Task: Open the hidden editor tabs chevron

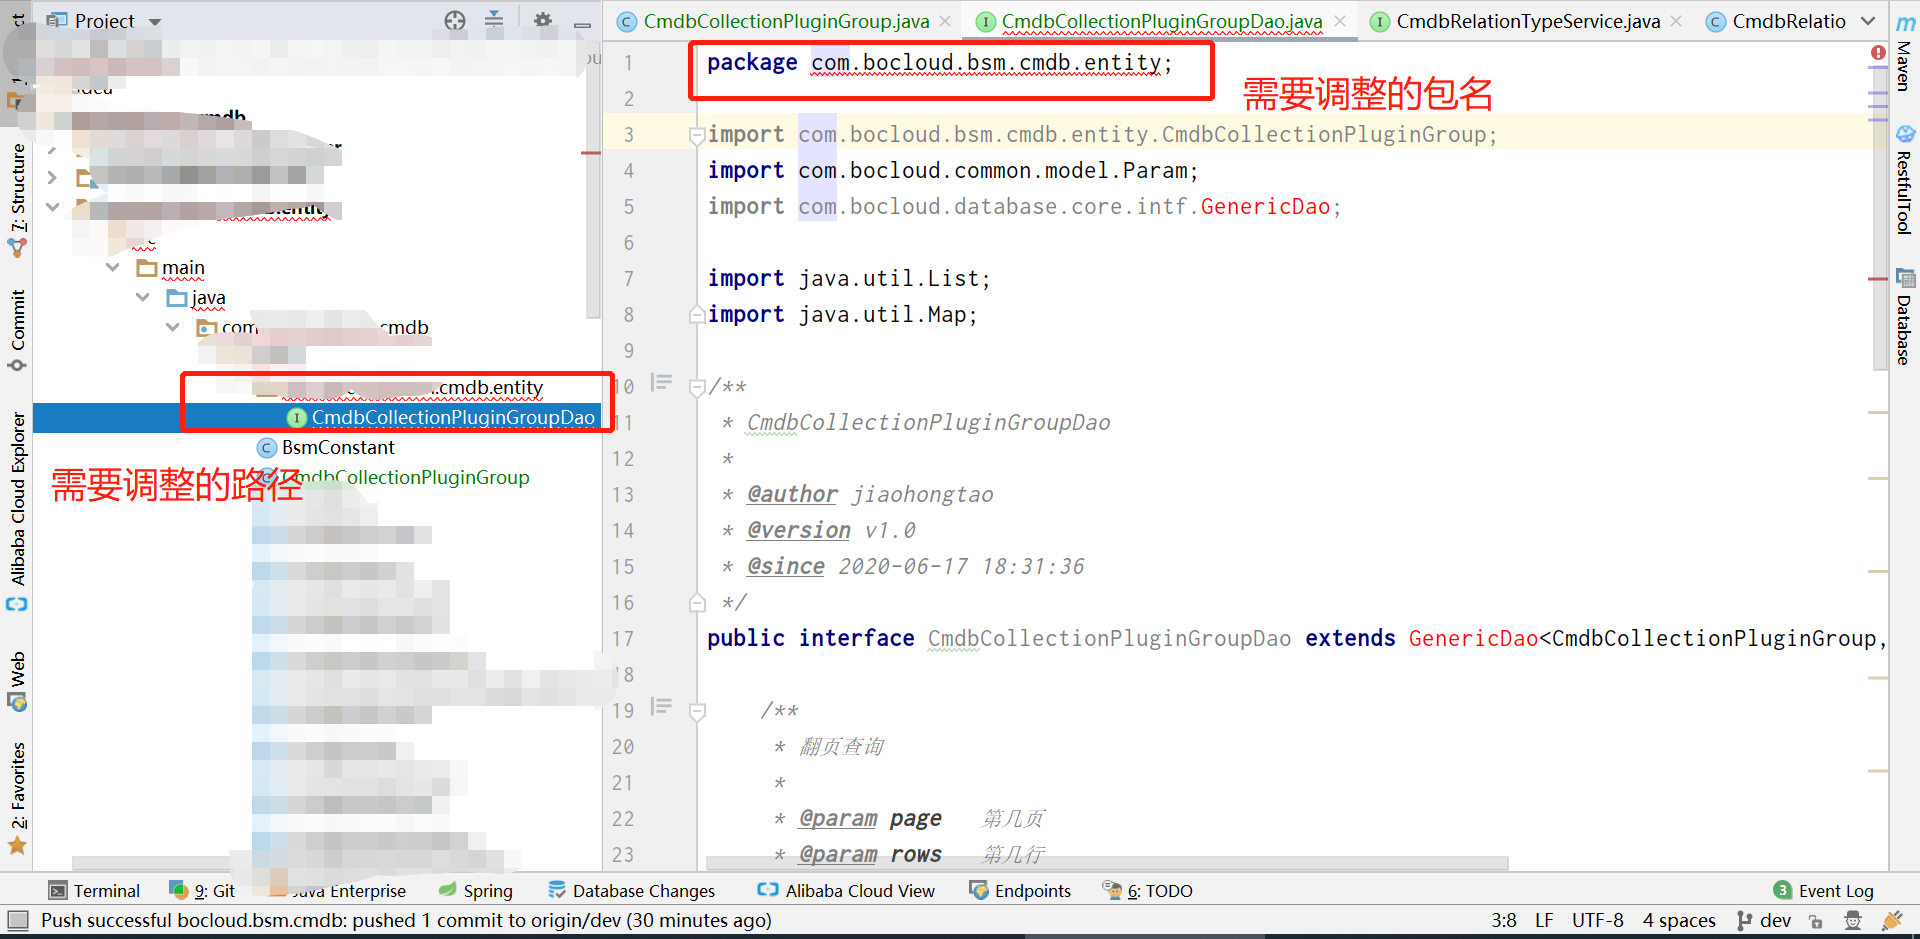Action: point(1869,20)
